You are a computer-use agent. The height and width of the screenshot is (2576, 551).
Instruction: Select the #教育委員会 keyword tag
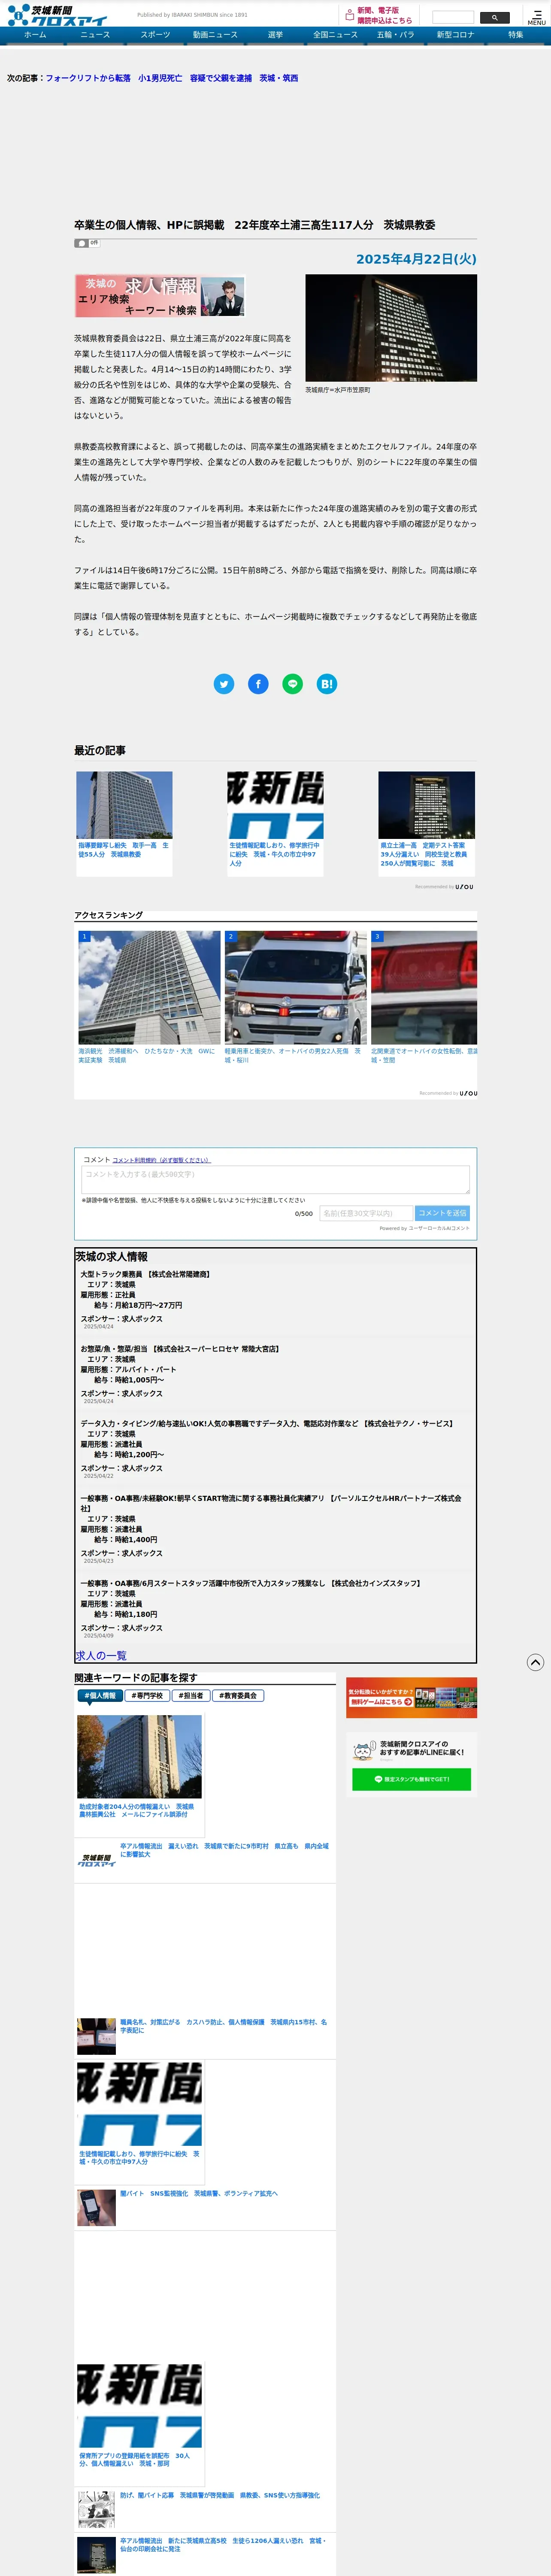click(238, 1696)
